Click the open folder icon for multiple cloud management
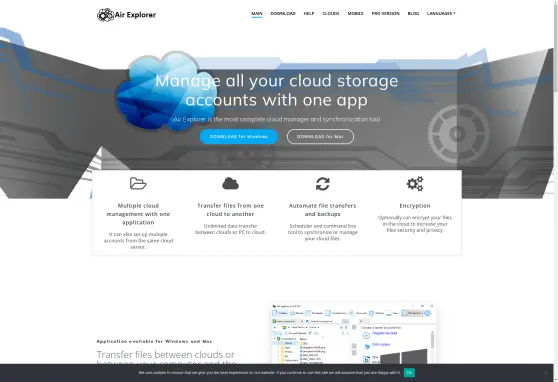This screenshot has width=558, height=382. click(138, 183)
